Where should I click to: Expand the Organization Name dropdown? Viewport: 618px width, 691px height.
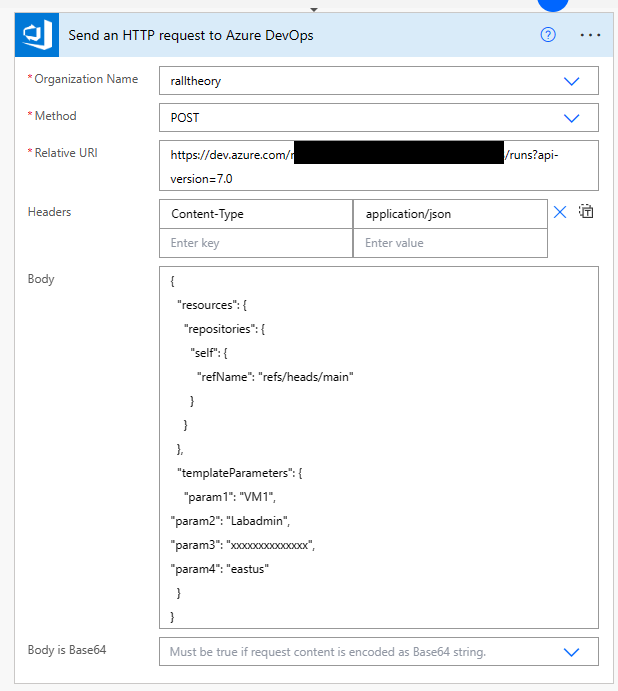572,81
